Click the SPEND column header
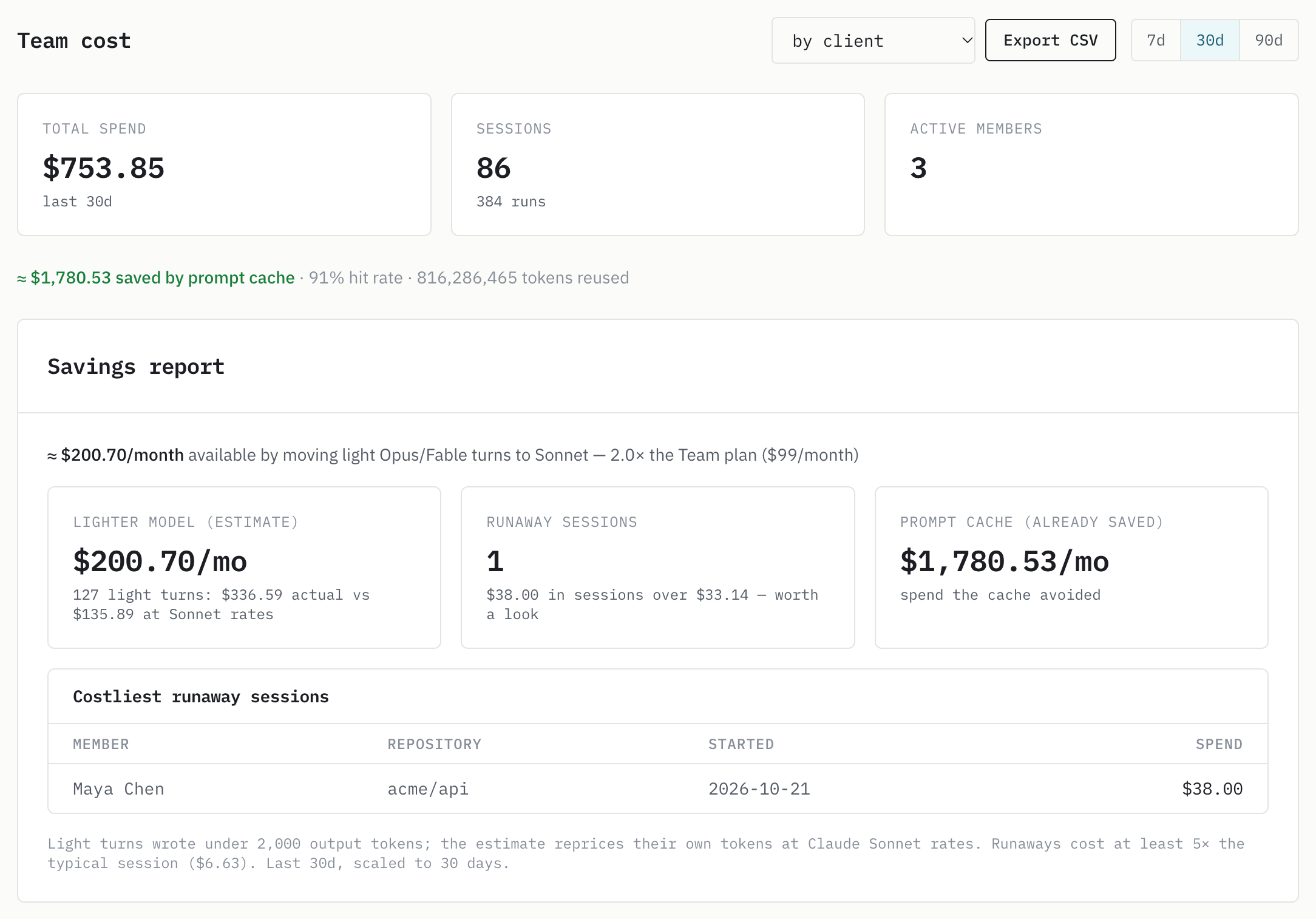The height and width of the screenshot is (919, 1316). tap(1219, 744)
